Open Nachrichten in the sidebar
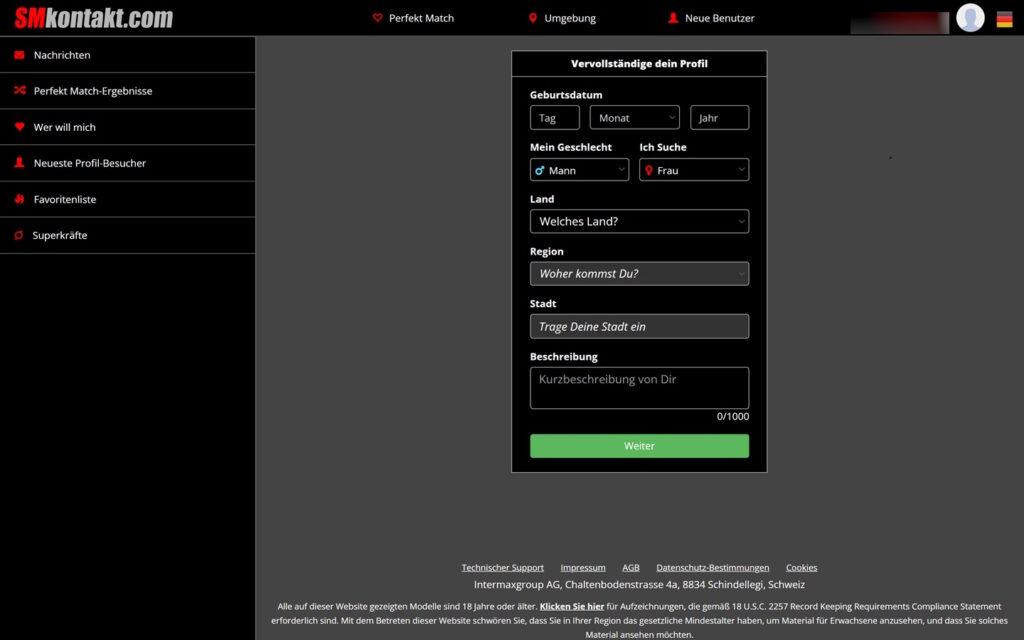The image size is (1024, 640). tap(127, 55)
